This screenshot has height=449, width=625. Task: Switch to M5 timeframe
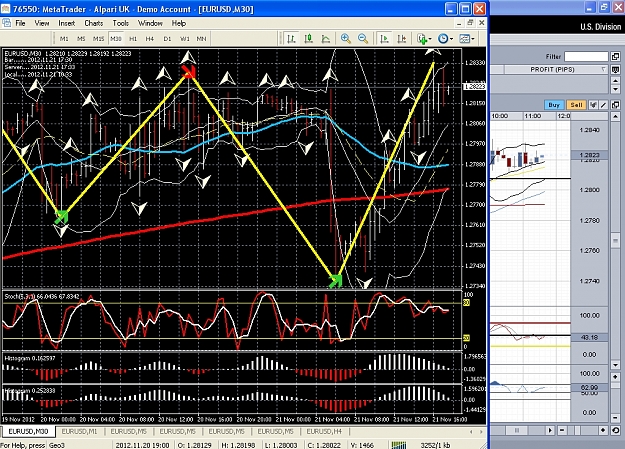pos(81,39)
